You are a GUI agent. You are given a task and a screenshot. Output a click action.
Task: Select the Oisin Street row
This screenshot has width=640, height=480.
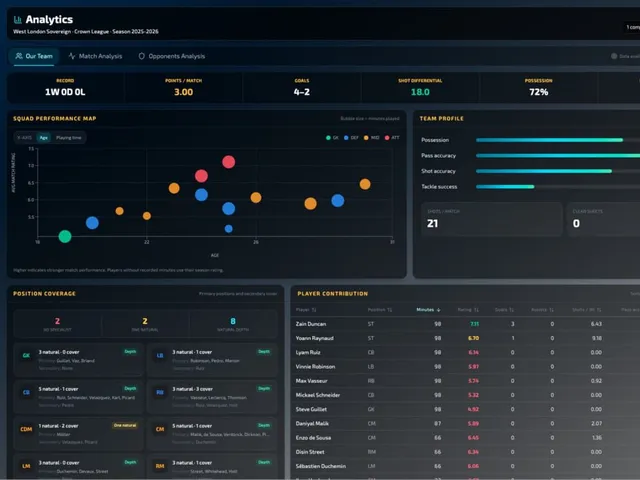click(x=465, y=452)
